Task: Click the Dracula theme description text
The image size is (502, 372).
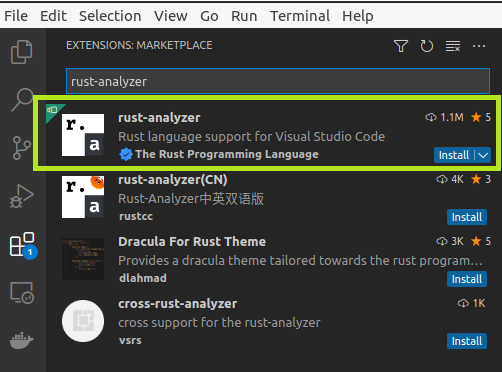Action: coord(300,261)
